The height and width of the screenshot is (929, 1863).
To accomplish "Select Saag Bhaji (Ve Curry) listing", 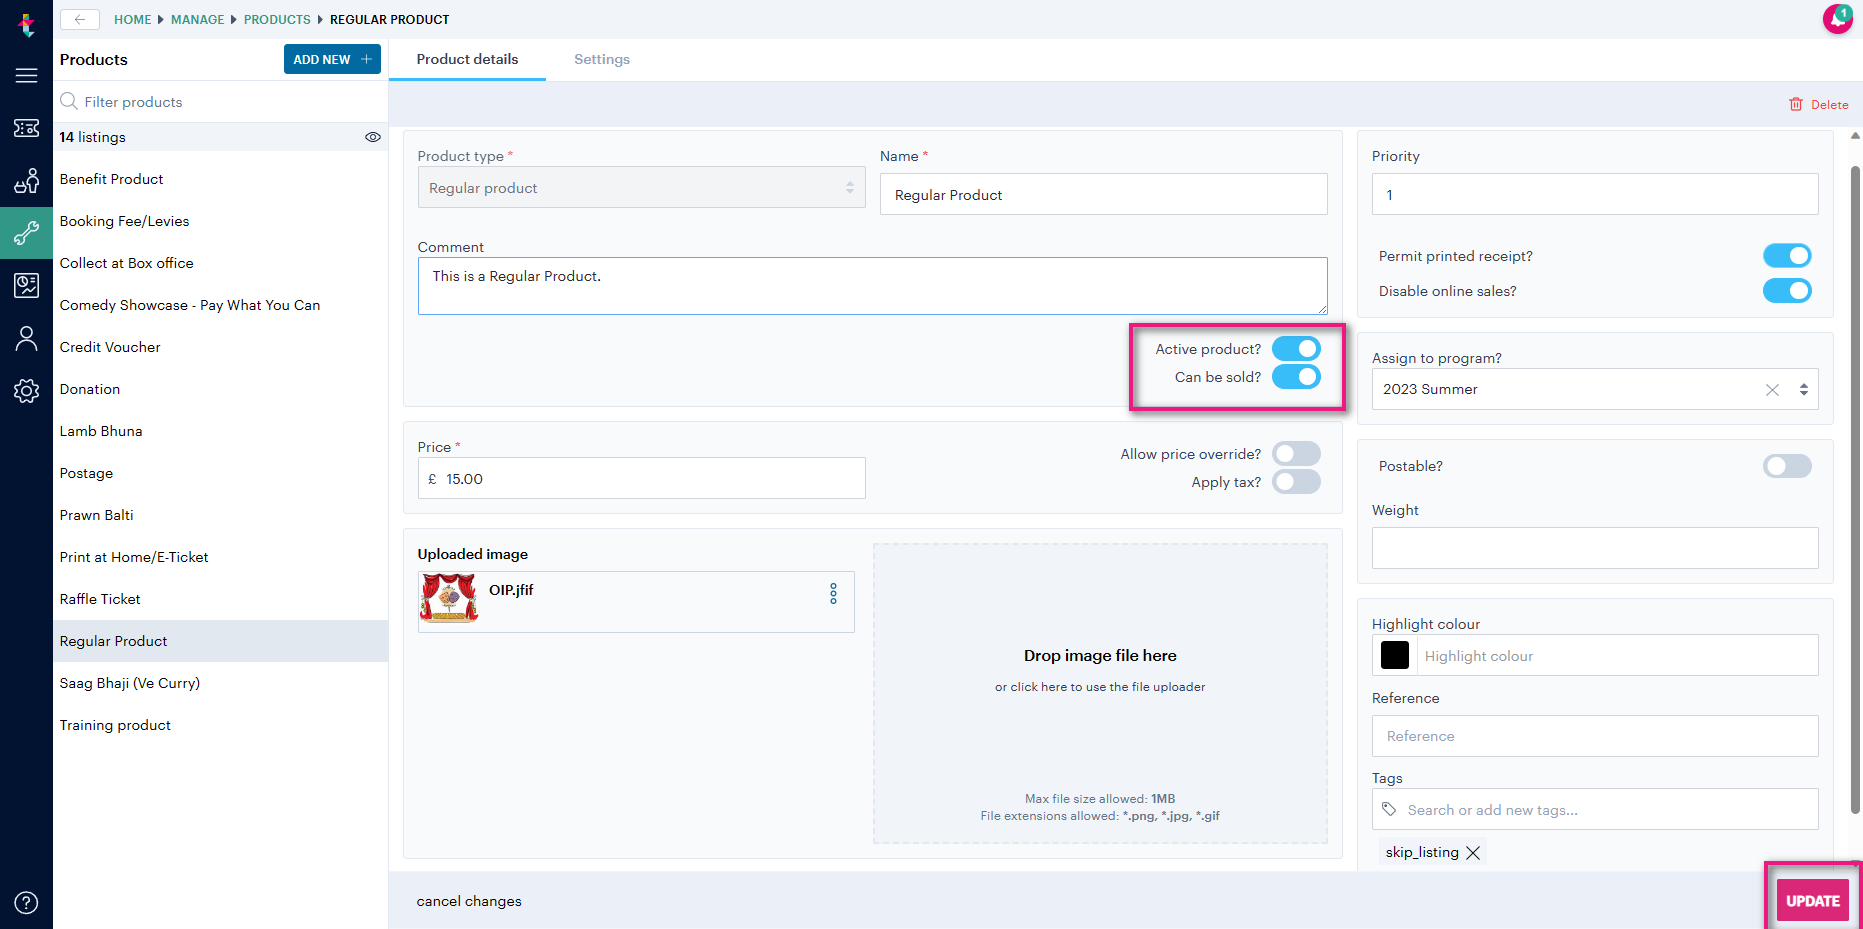I will coord(220,683).
